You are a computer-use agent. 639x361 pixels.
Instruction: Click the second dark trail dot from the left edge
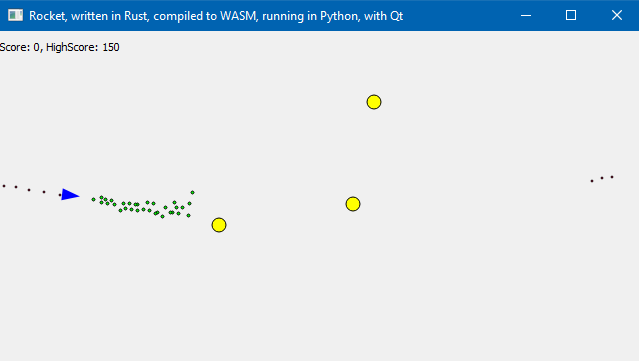pyautogui.click(x=16, y=187)
